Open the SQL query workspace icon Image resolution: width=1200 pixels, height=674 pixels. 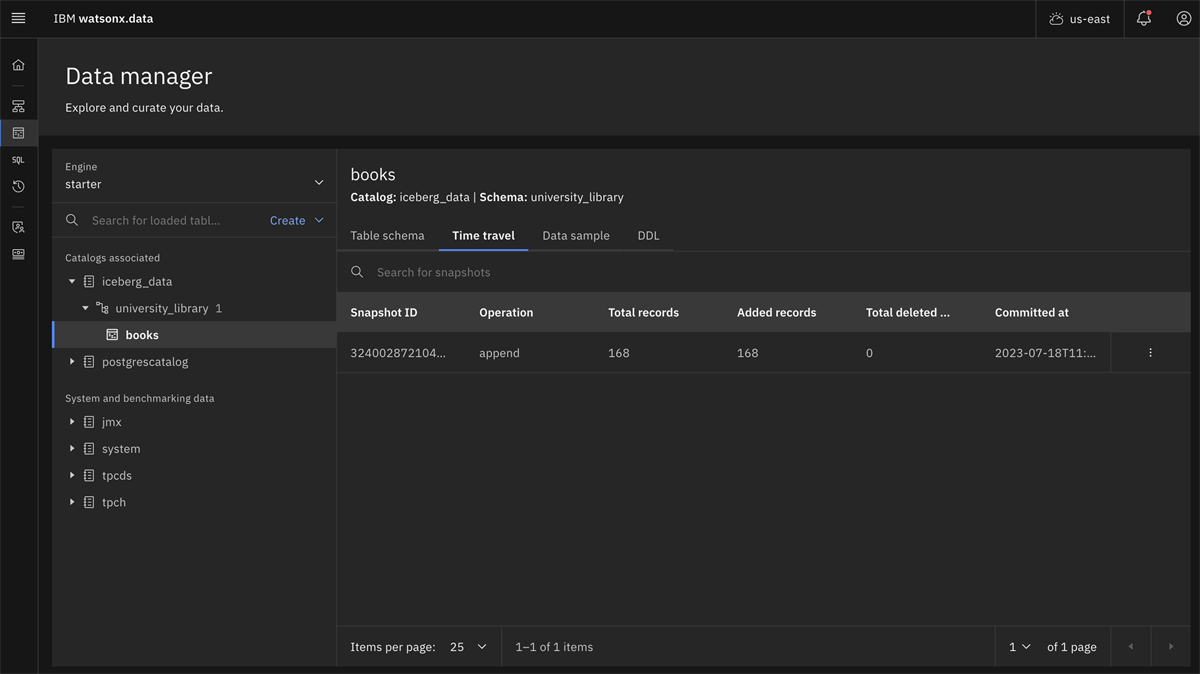[18, 160]
